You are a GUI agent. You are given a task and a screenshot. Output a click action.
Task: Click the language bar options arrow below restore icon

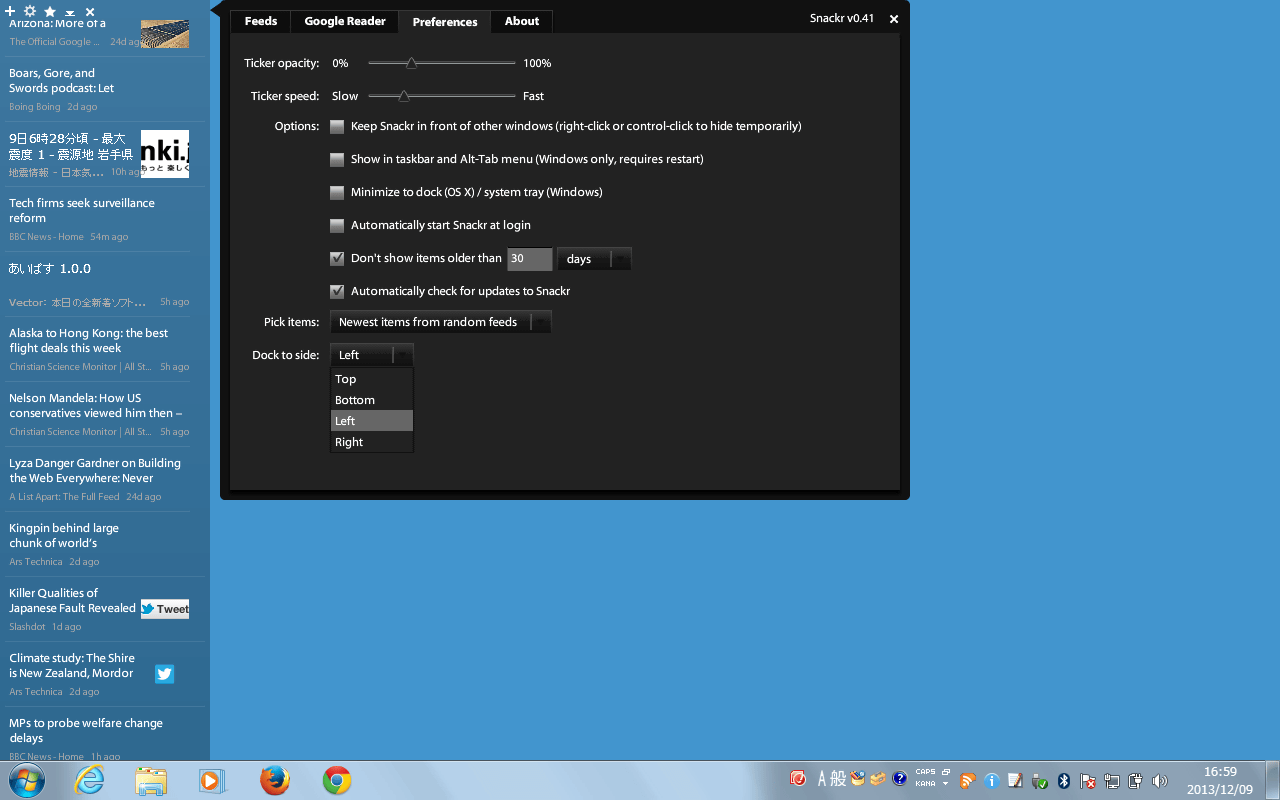click(946, 785)
